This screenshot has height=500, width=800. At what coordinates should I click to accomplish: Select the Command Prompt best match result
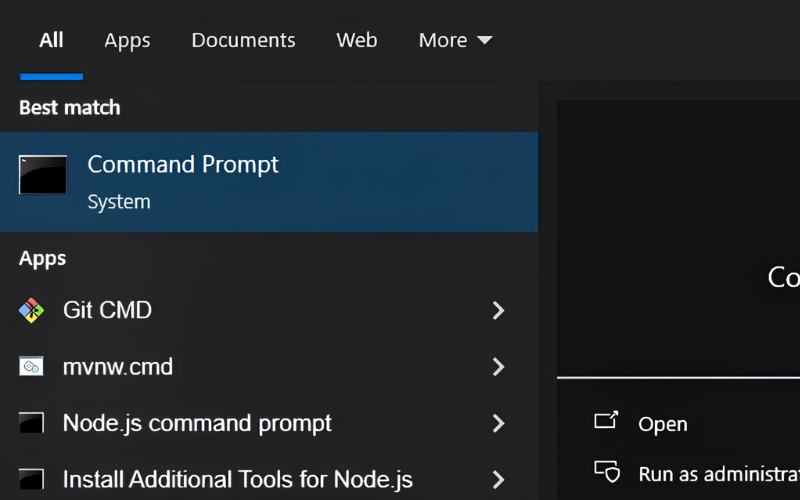[x=269, y=182]
